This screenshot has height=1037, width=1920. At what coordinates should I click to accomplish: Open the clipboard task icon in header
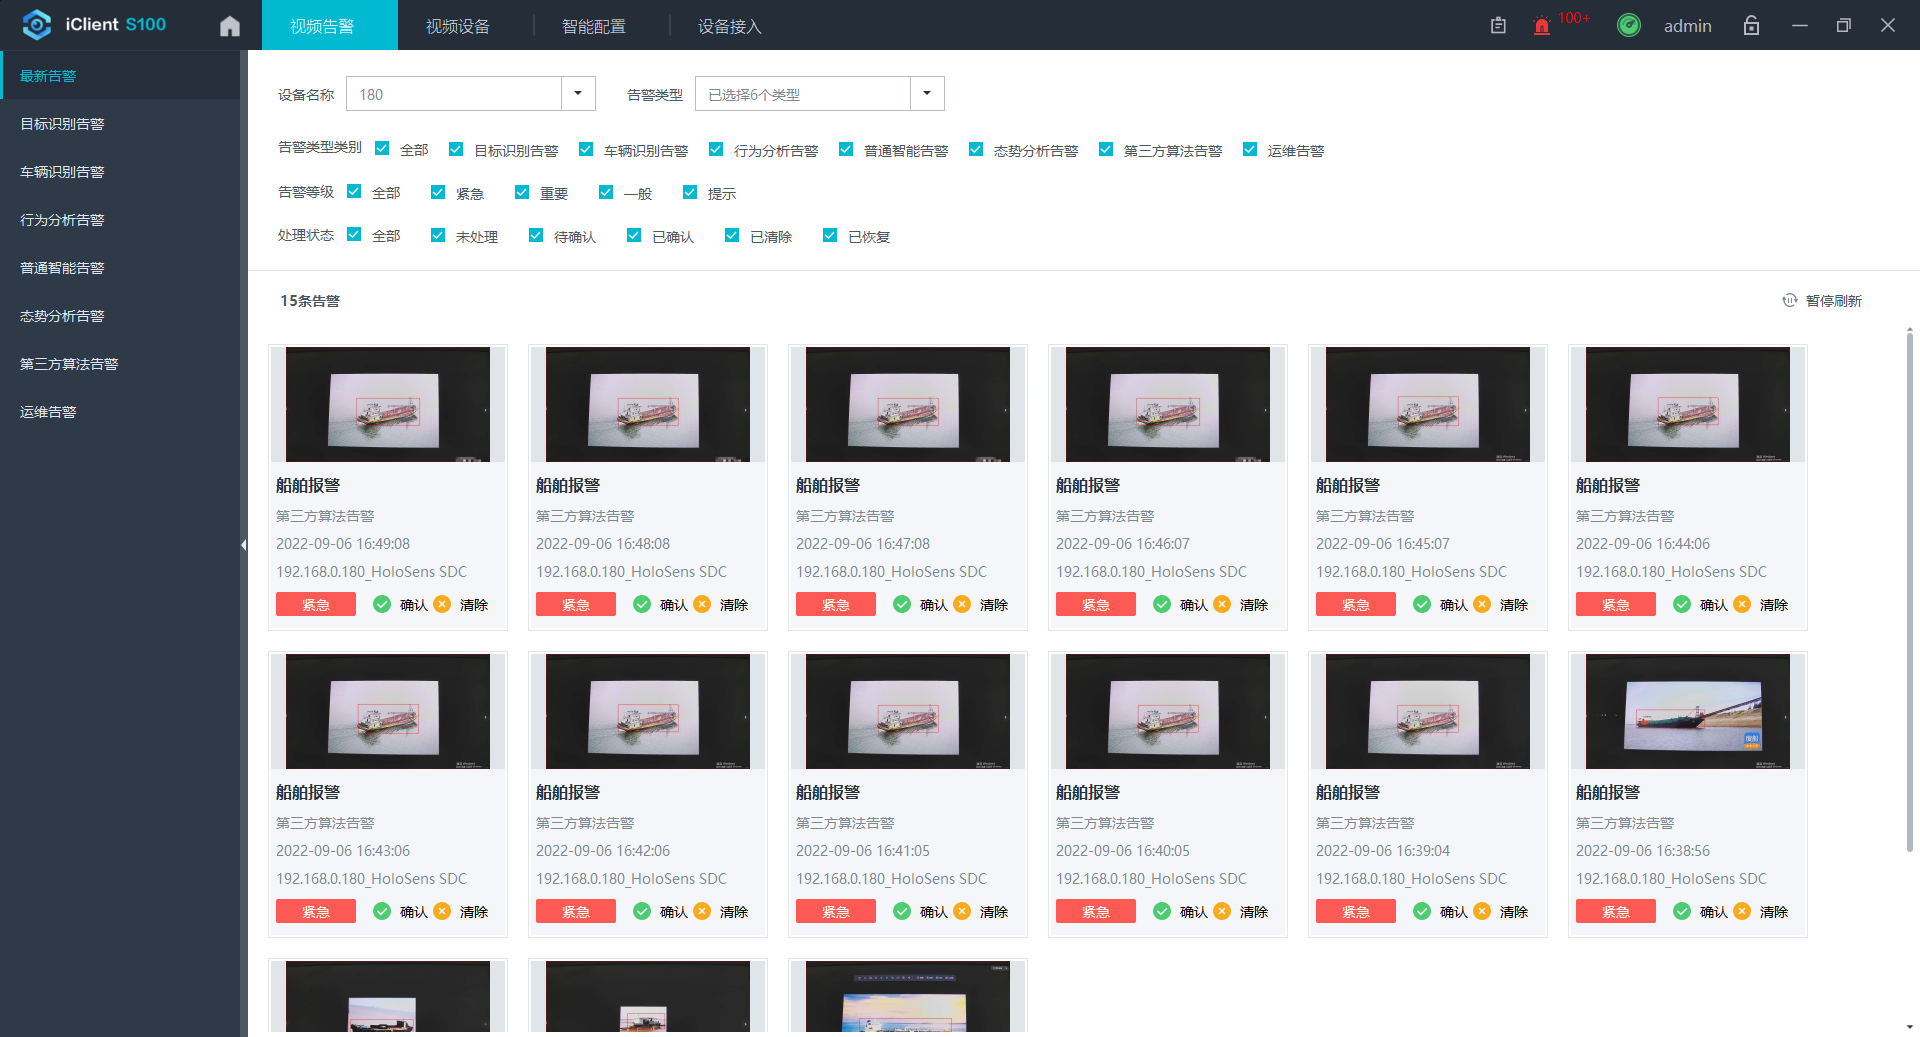pyautogui.click(x=1498, y=26)
